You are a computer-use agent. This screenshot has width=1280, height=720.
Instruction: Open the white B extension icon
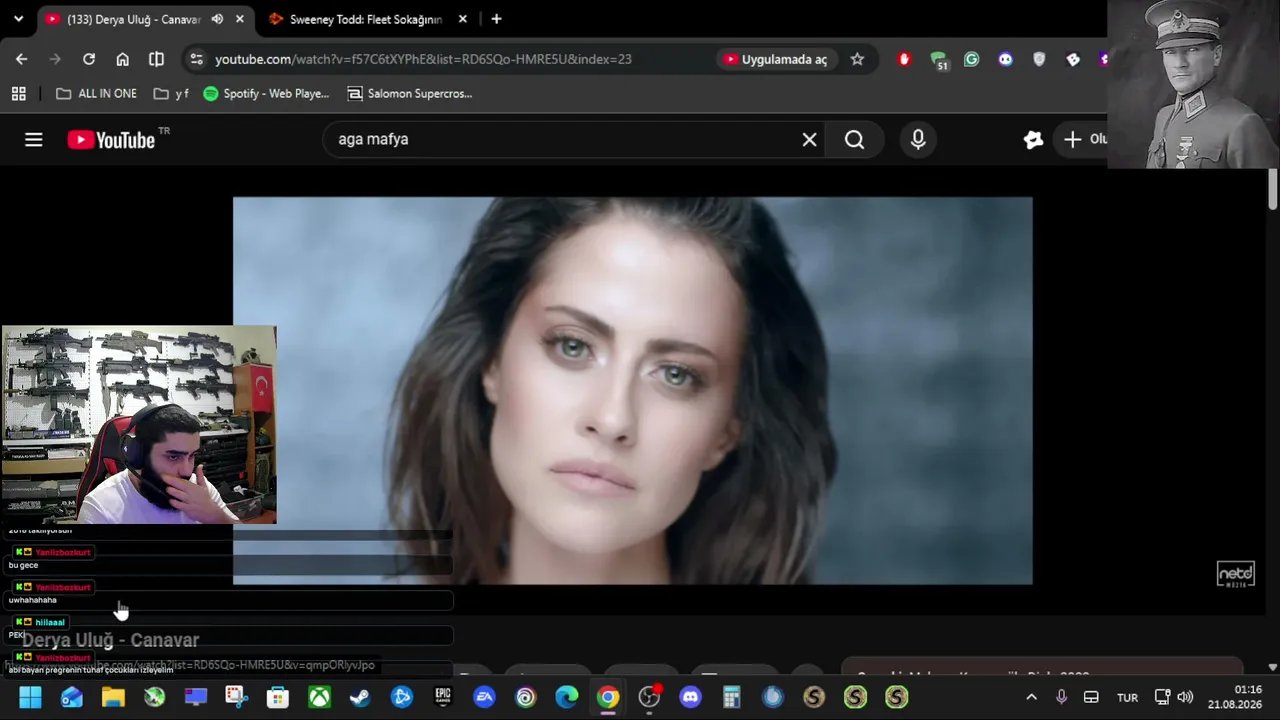click(1073, 59)
